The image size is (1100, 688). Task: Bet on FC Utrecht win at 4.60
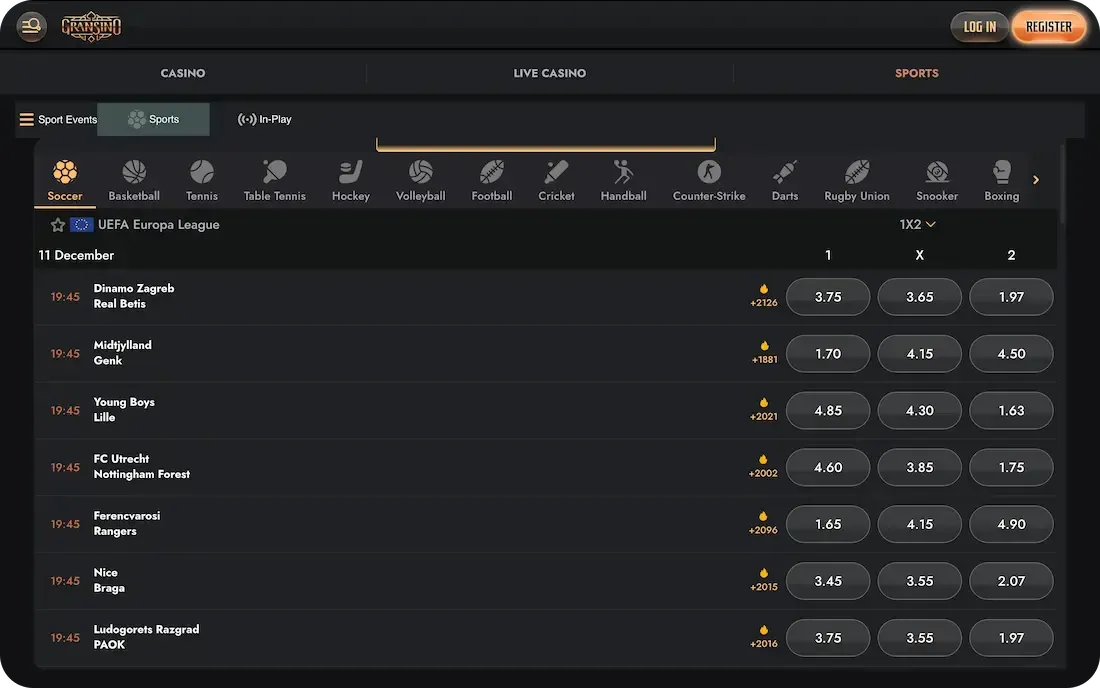(828, 467)
